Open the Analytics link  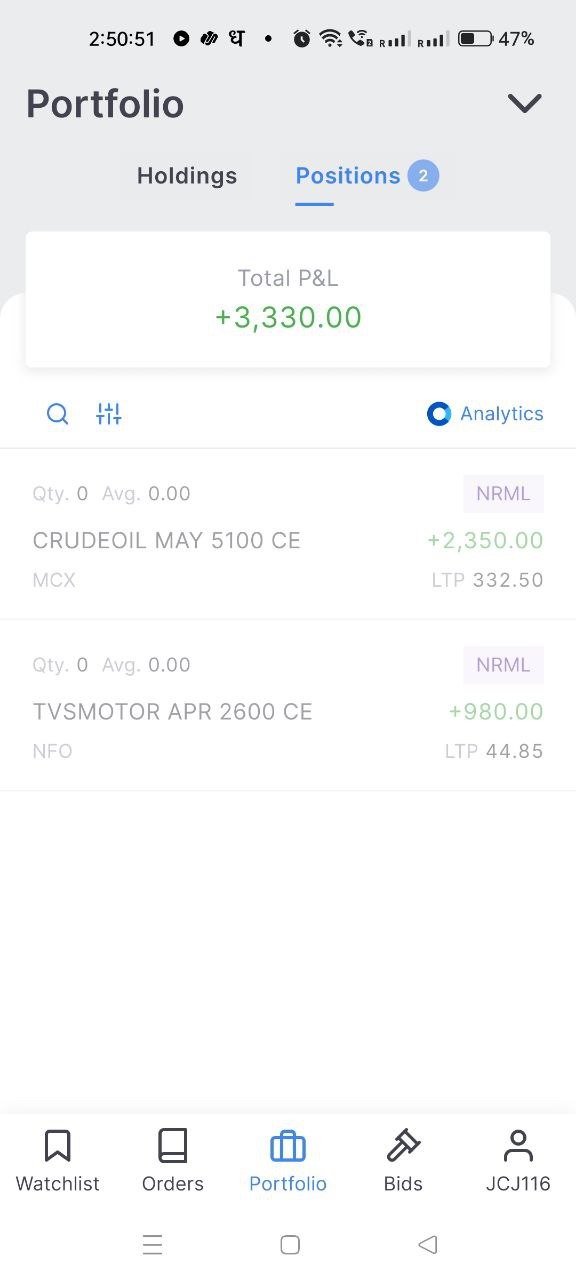(x=485, y=414)
